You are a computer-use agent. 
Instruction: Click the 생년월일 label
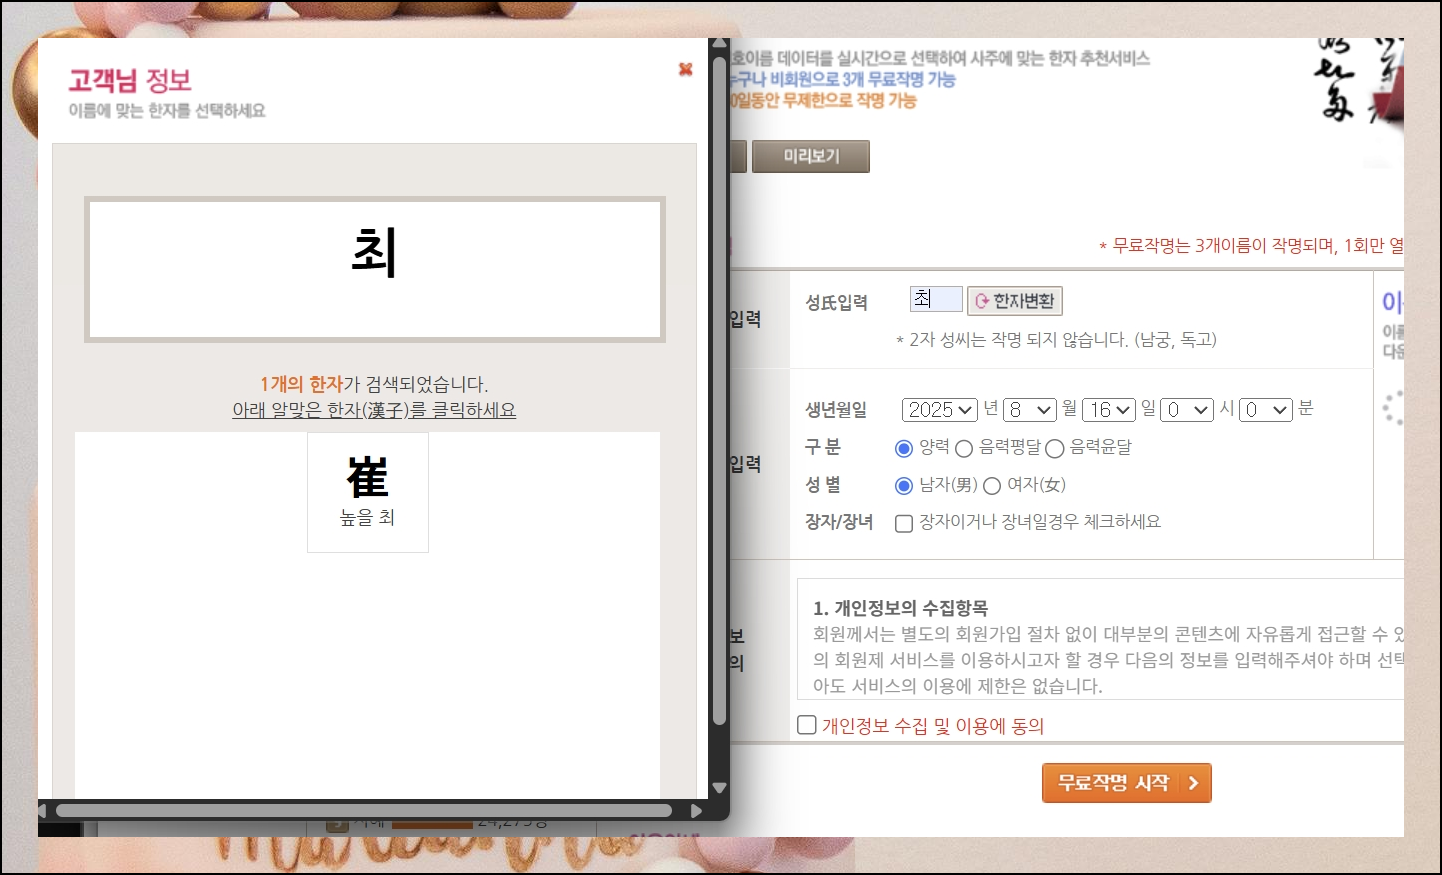[x=836, y=410]
